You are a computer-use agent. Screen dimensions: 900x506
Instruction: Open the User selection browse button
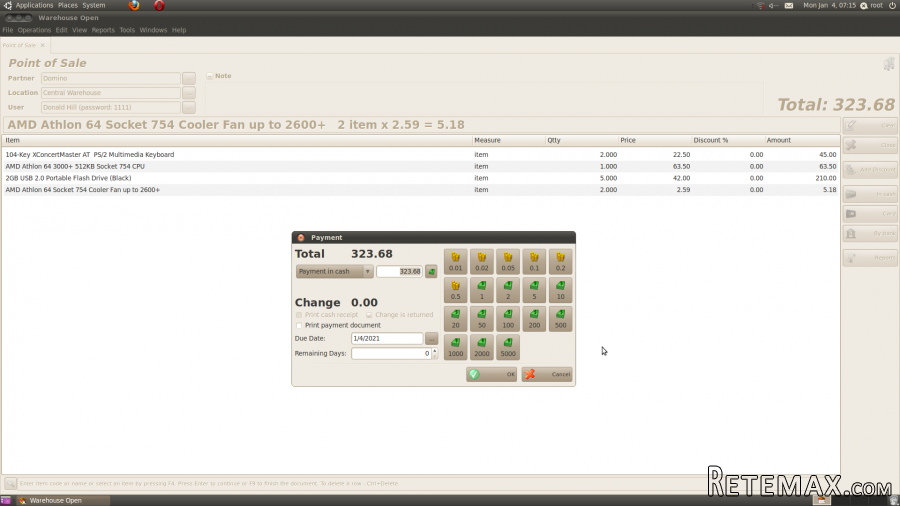(x=189, y=107)
